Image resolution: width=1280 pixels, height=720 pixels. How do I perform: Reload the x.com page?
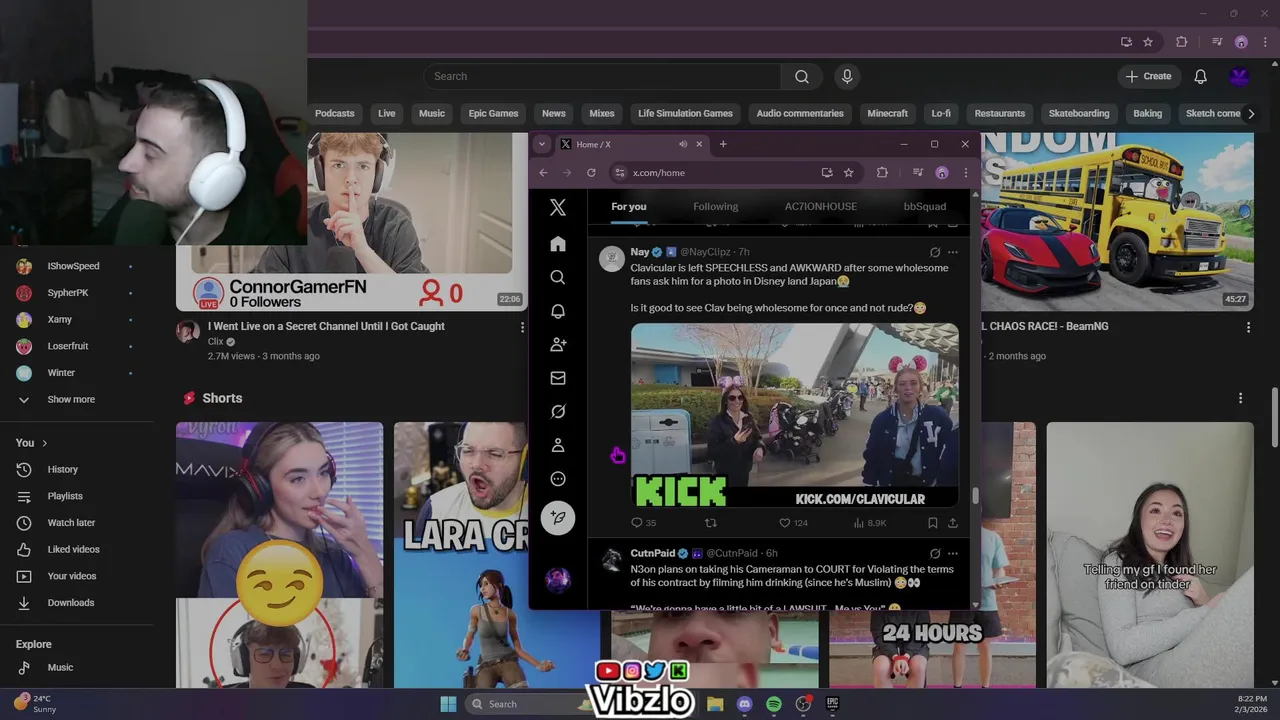coord(591,173)
